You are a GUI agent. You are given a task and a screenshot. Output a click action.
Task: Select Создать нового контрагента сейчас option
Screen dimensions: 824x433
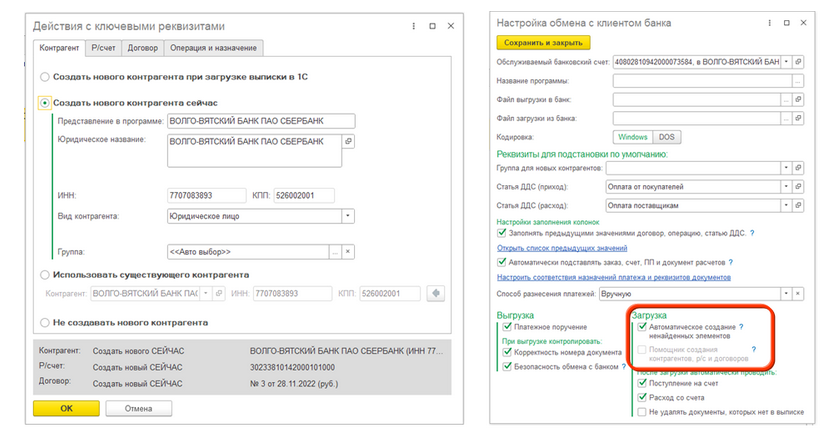45,103
